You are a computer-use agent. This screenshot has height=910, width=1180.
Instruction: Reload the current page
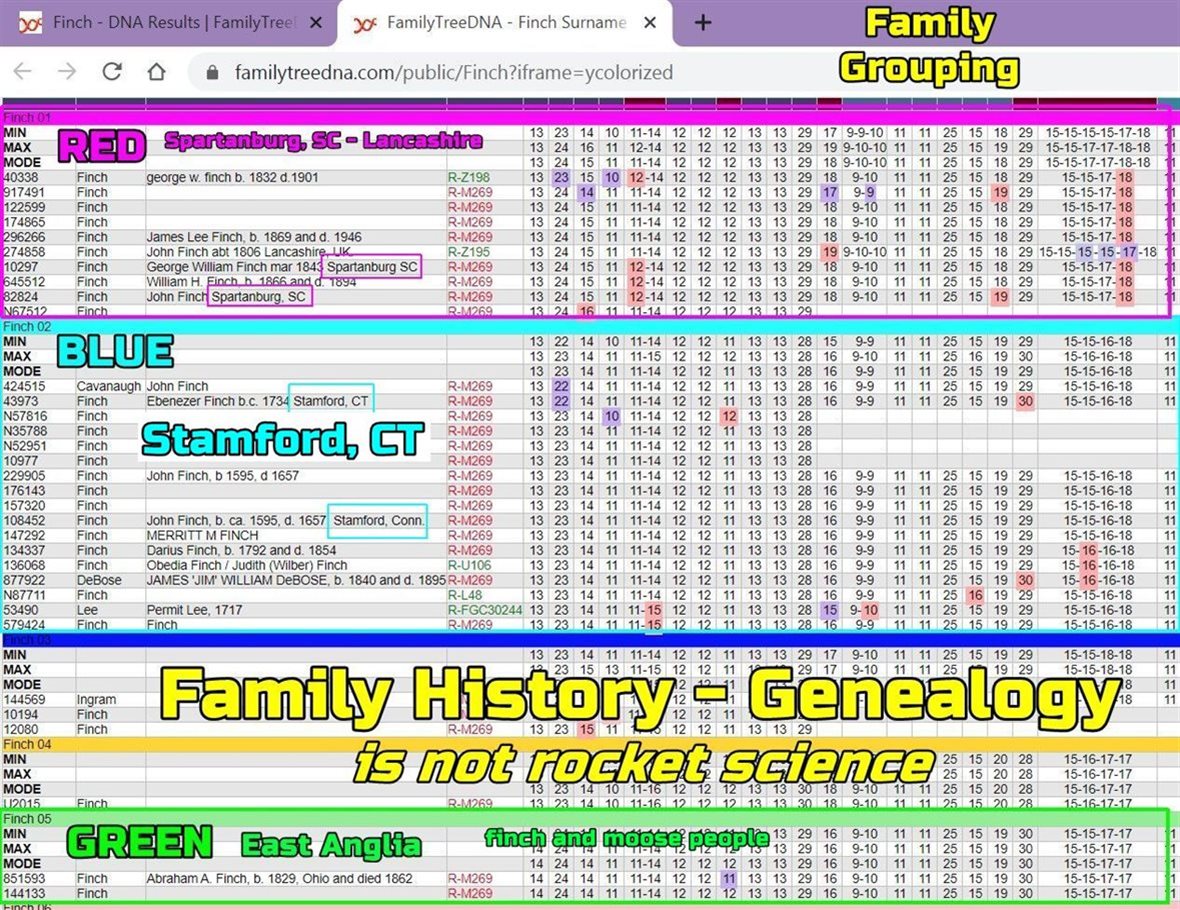(112, 72)
